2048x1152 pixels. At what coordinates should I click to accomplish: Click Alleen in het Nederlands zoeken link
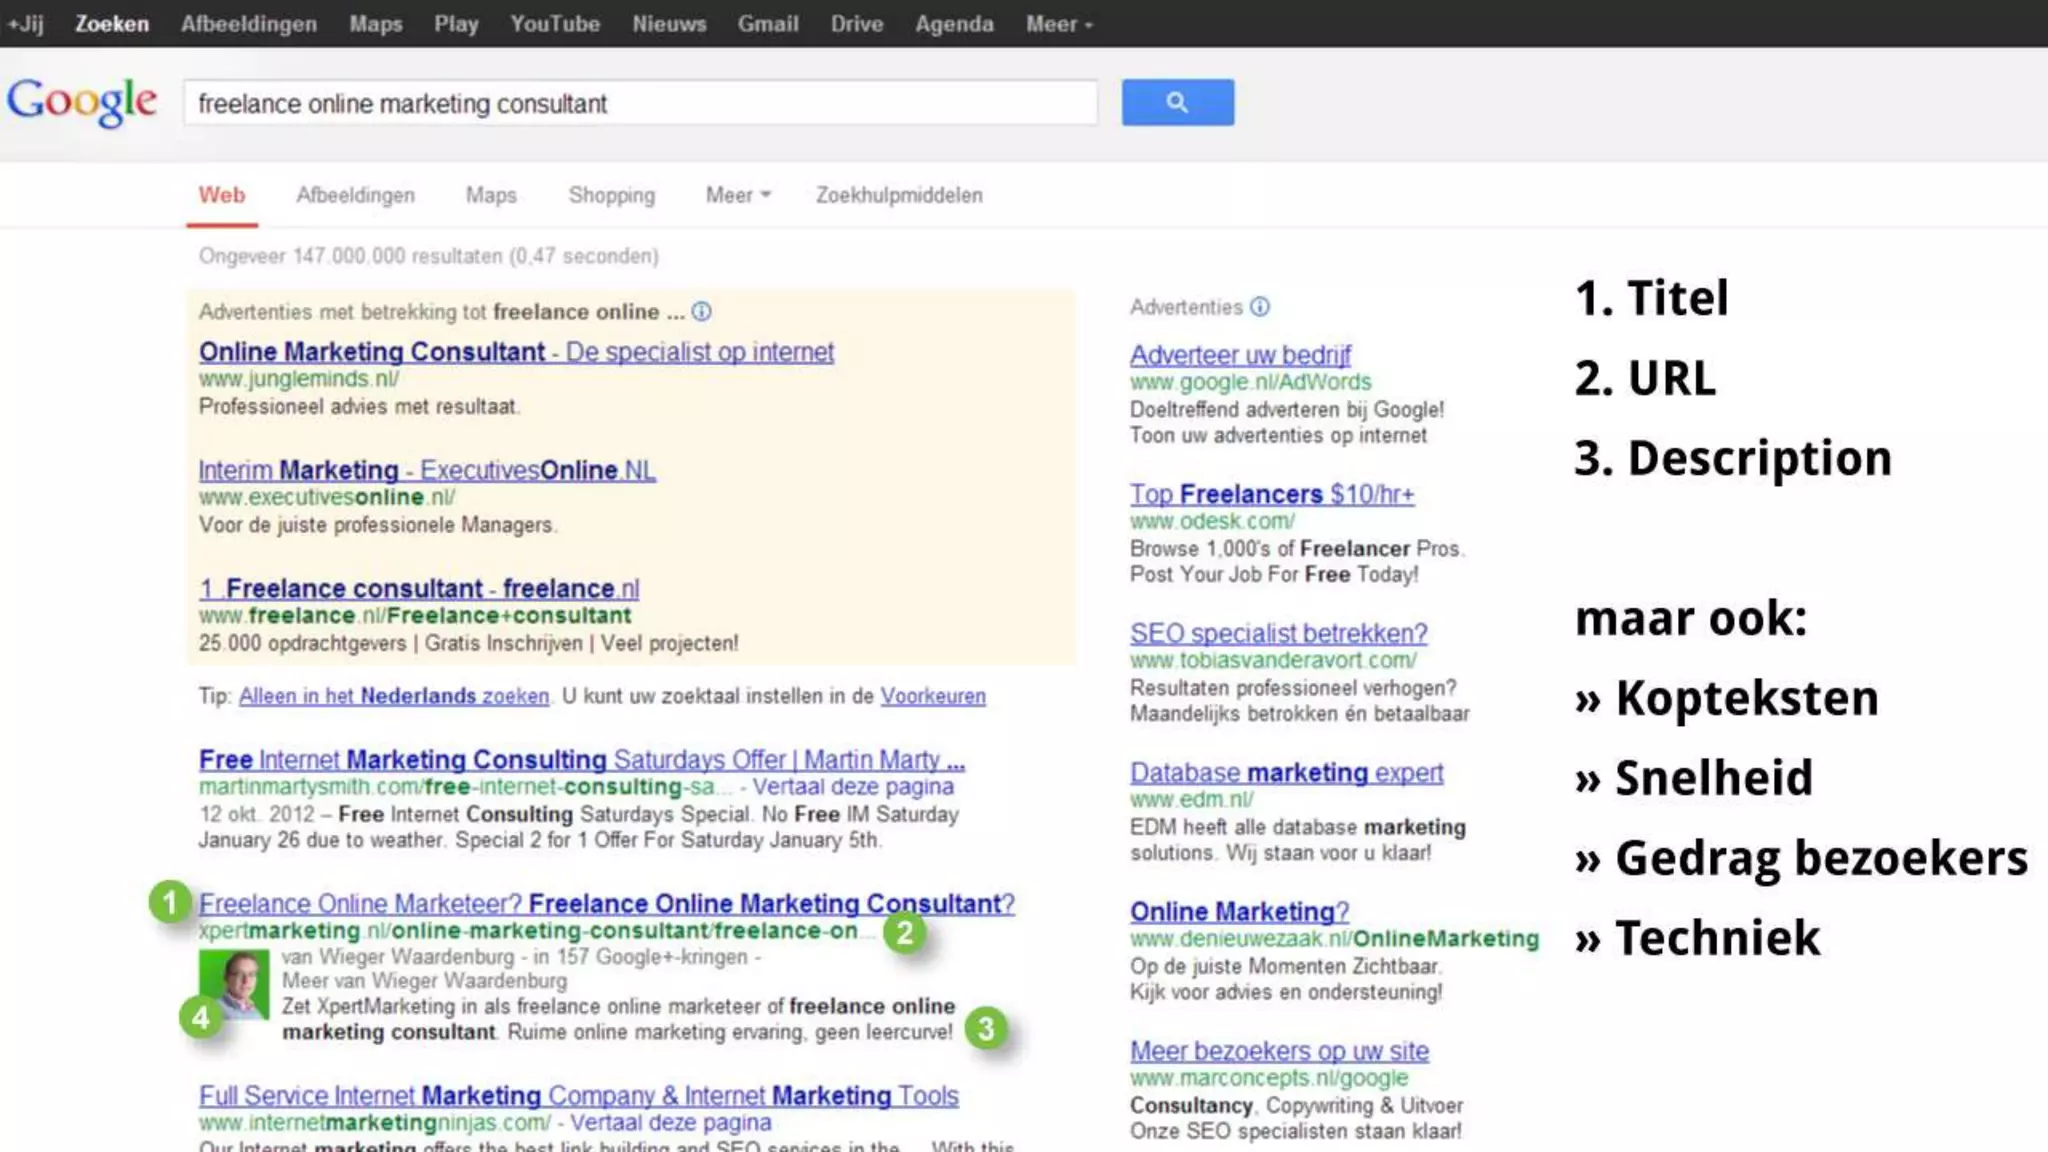pyautogui.click(x=394, y=696)
